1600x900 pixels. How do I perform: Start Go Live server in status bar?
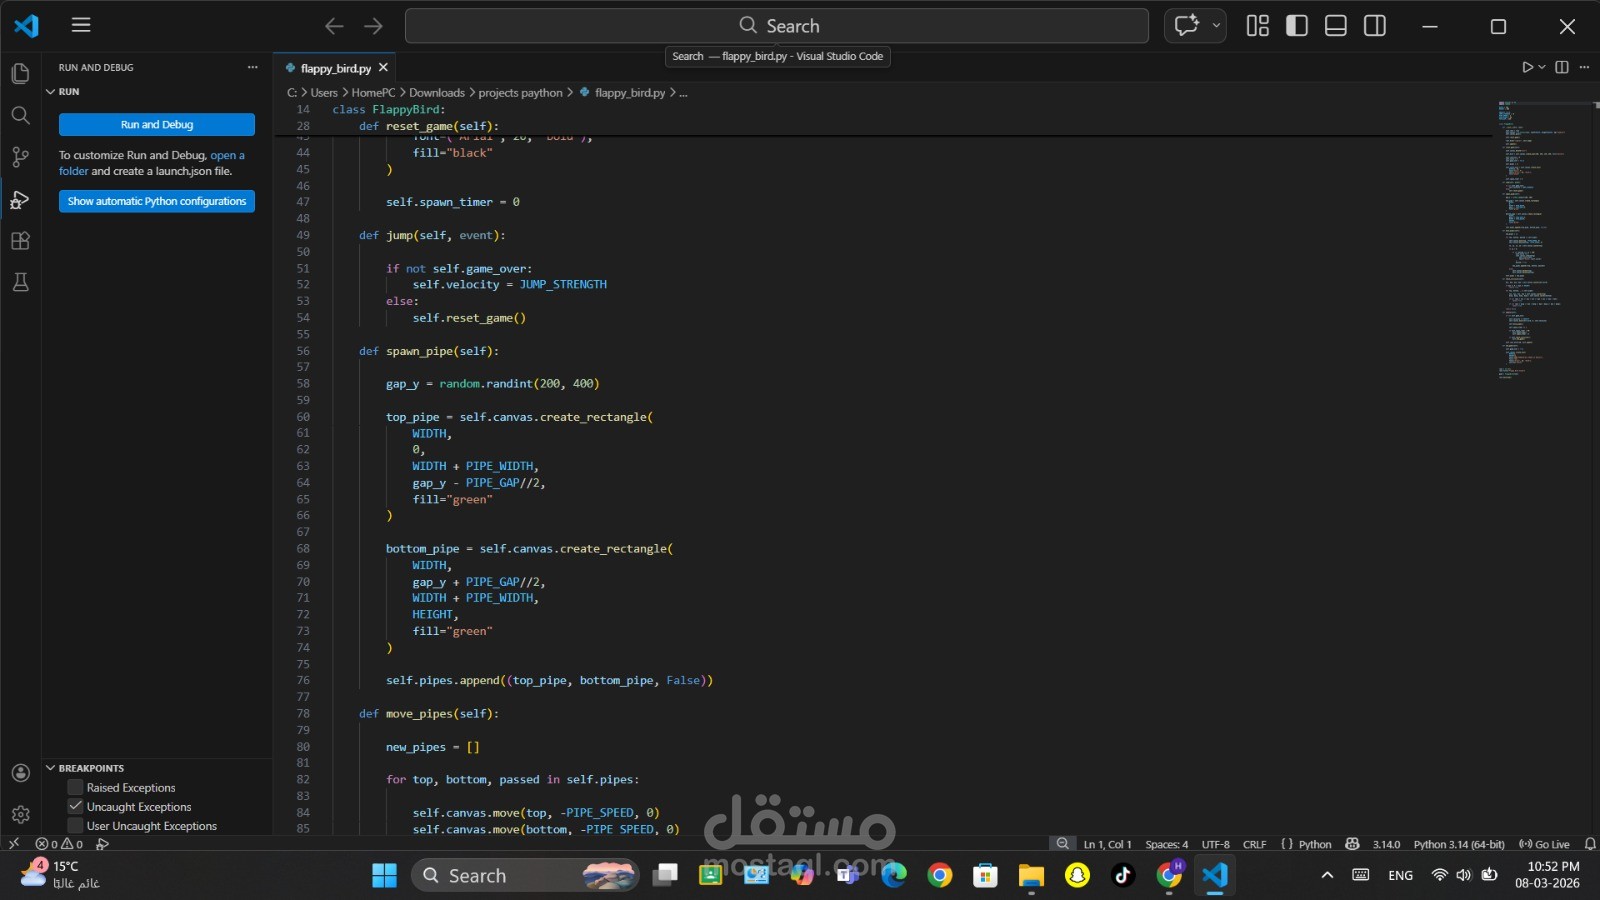click(x=1544, y=844)
